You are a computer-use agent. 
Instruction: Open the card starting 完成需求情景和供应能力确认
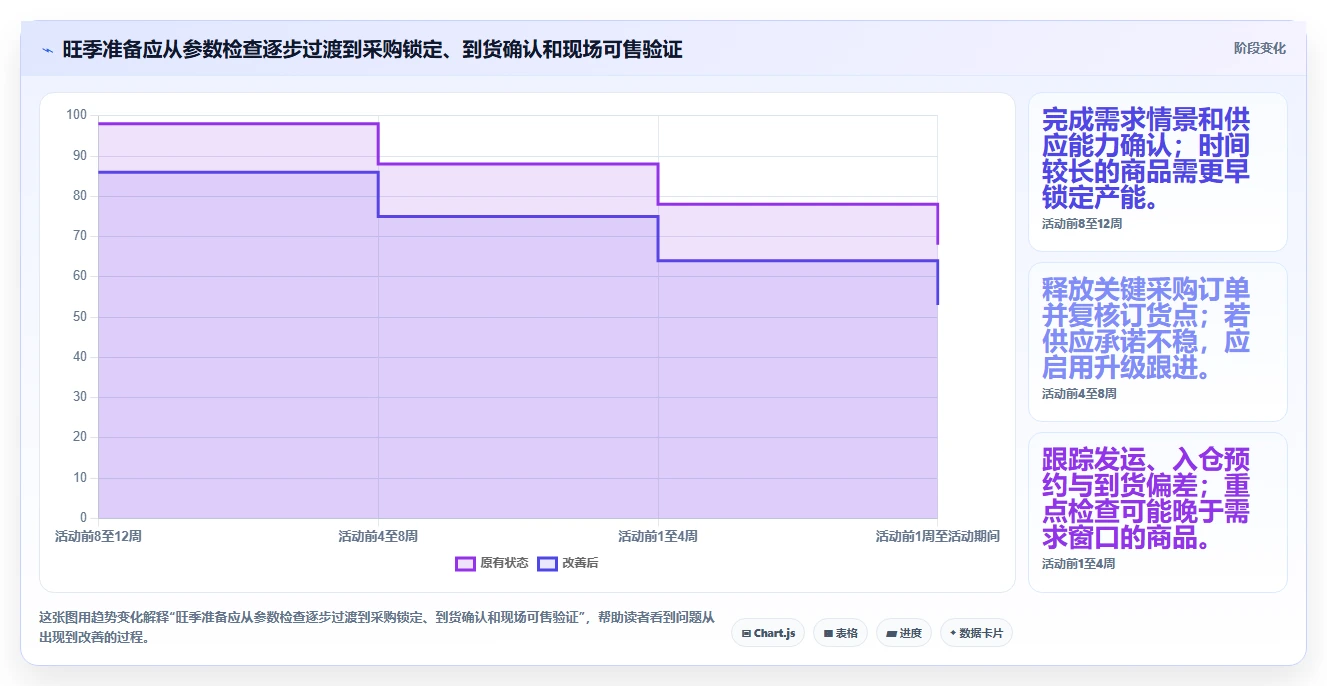click(x=1157, y=172)
